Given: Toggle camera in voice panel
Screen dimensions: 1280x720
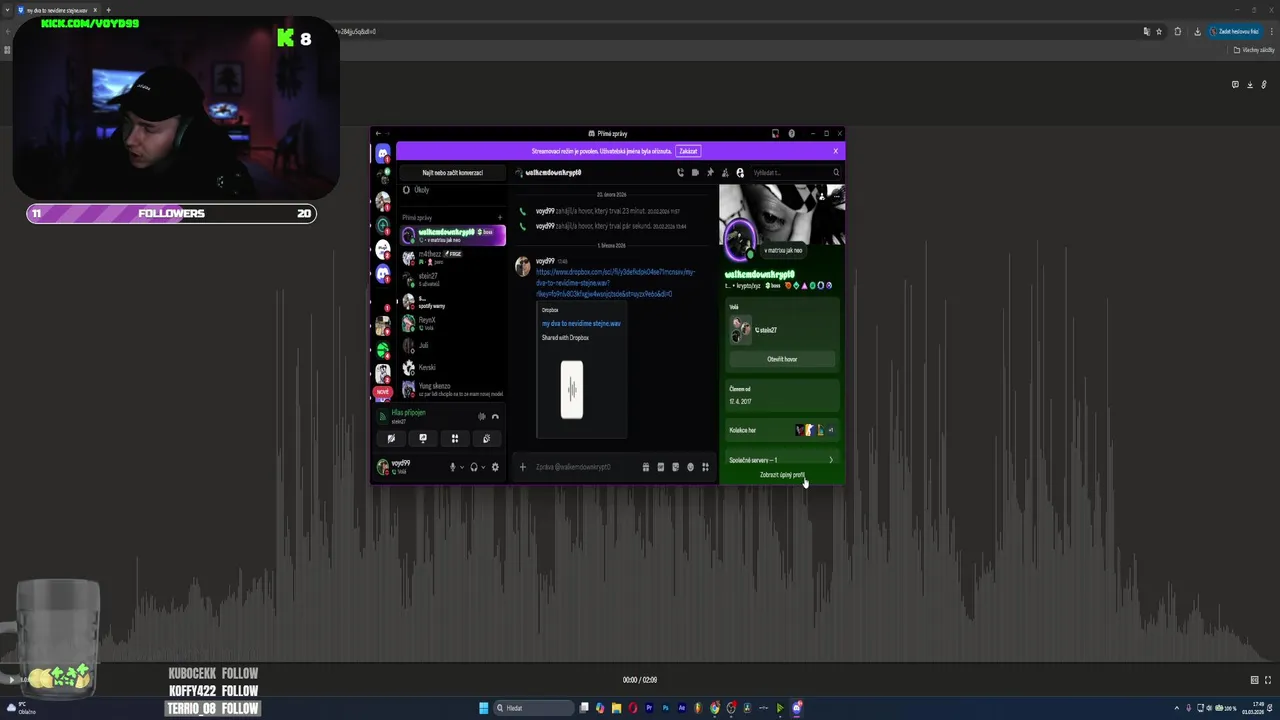Looking at the screenshot, I should pos(391,438).
